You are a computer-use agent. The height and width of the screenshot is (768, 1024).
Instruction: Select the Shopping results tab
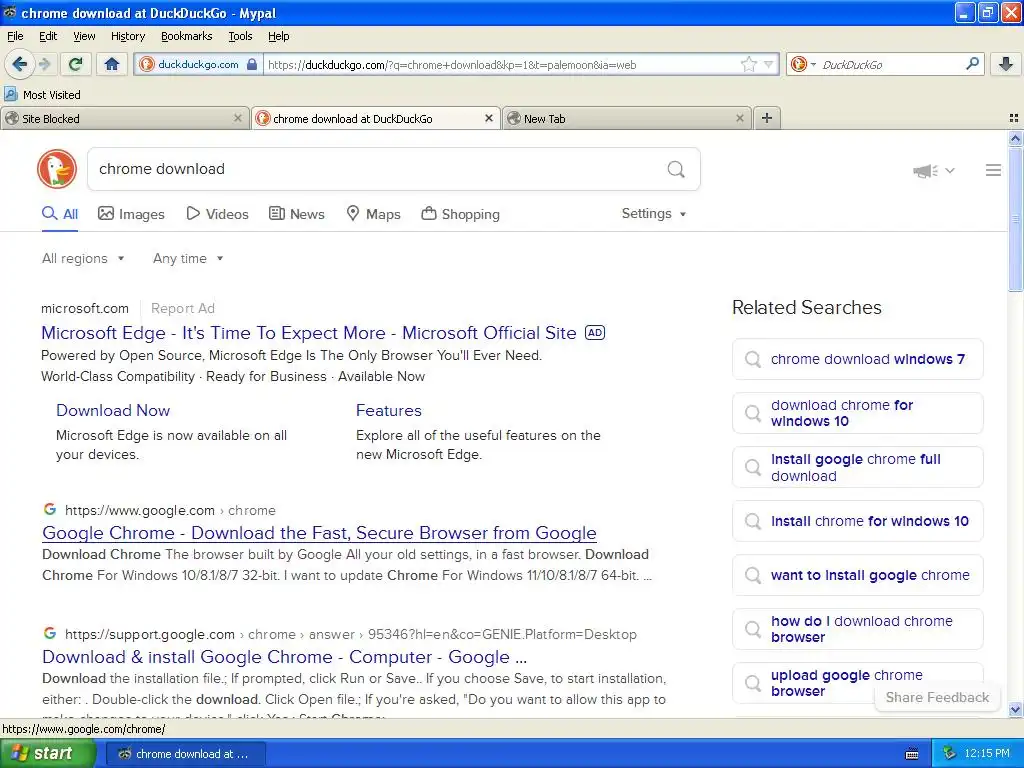[460, 214]
